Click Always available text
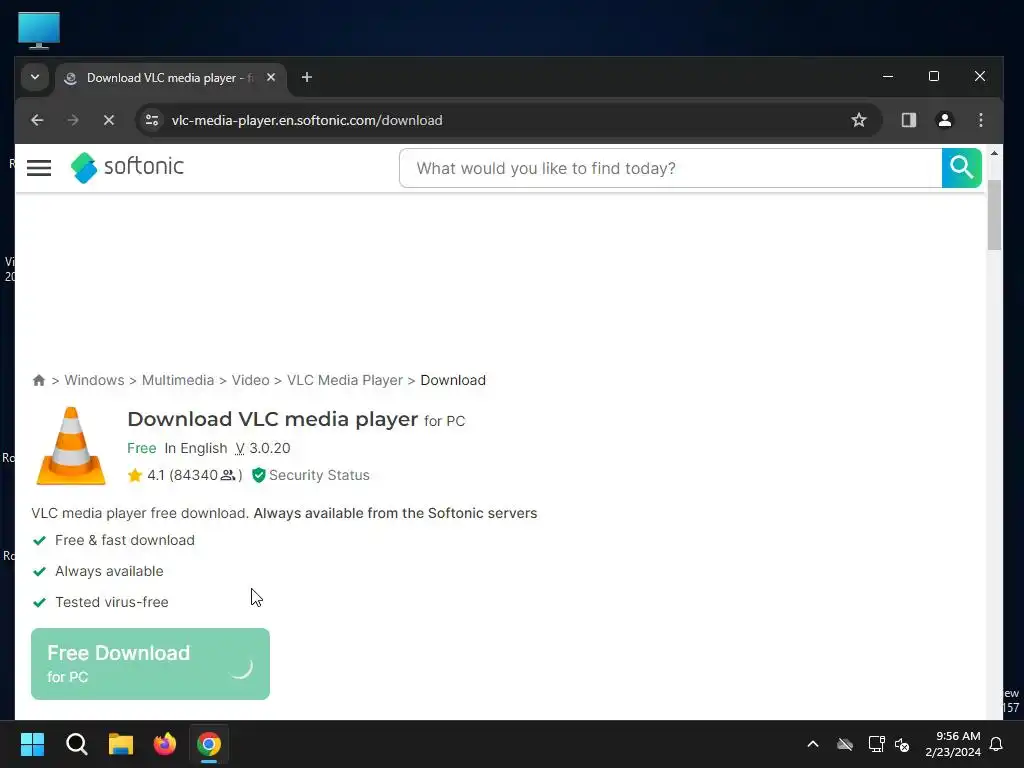The width and height of the screenshot is (1024, 768). [x=109, y=571]
